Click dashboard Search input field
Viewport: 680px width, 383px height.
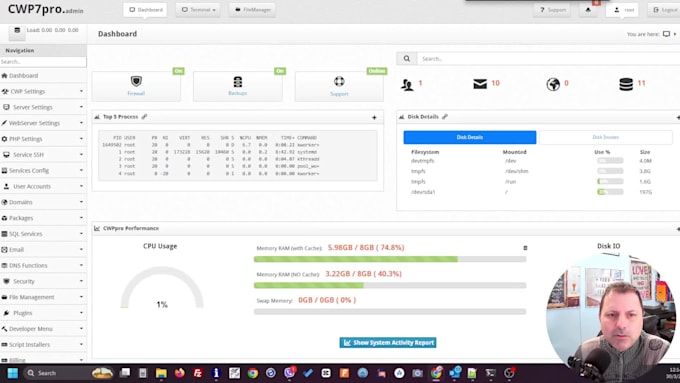tap(548, 59)
